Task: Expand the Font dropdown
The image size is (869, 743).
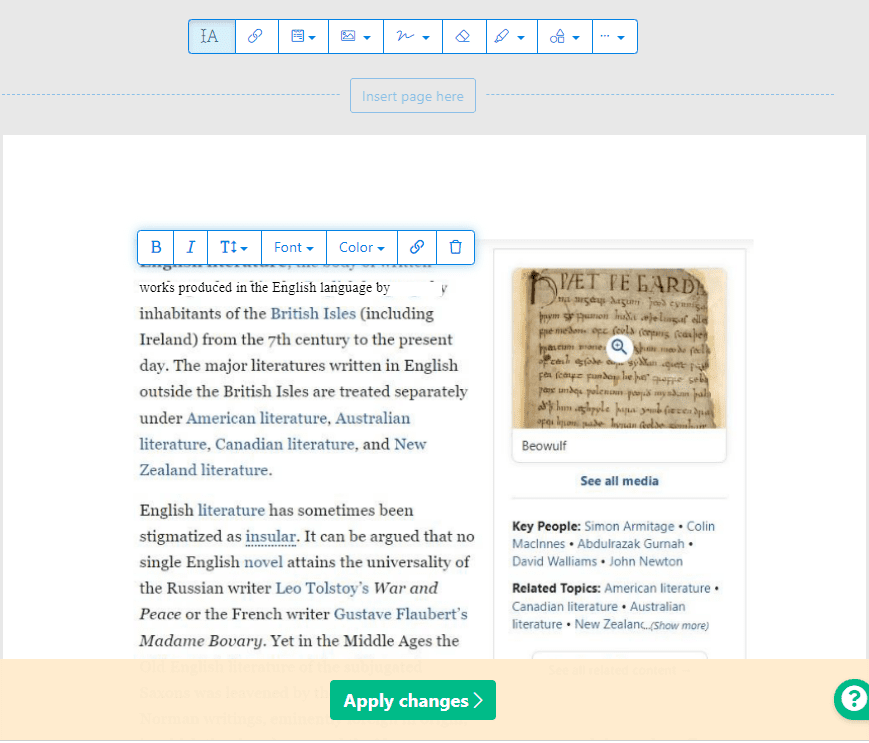Action: pos(293,247)
